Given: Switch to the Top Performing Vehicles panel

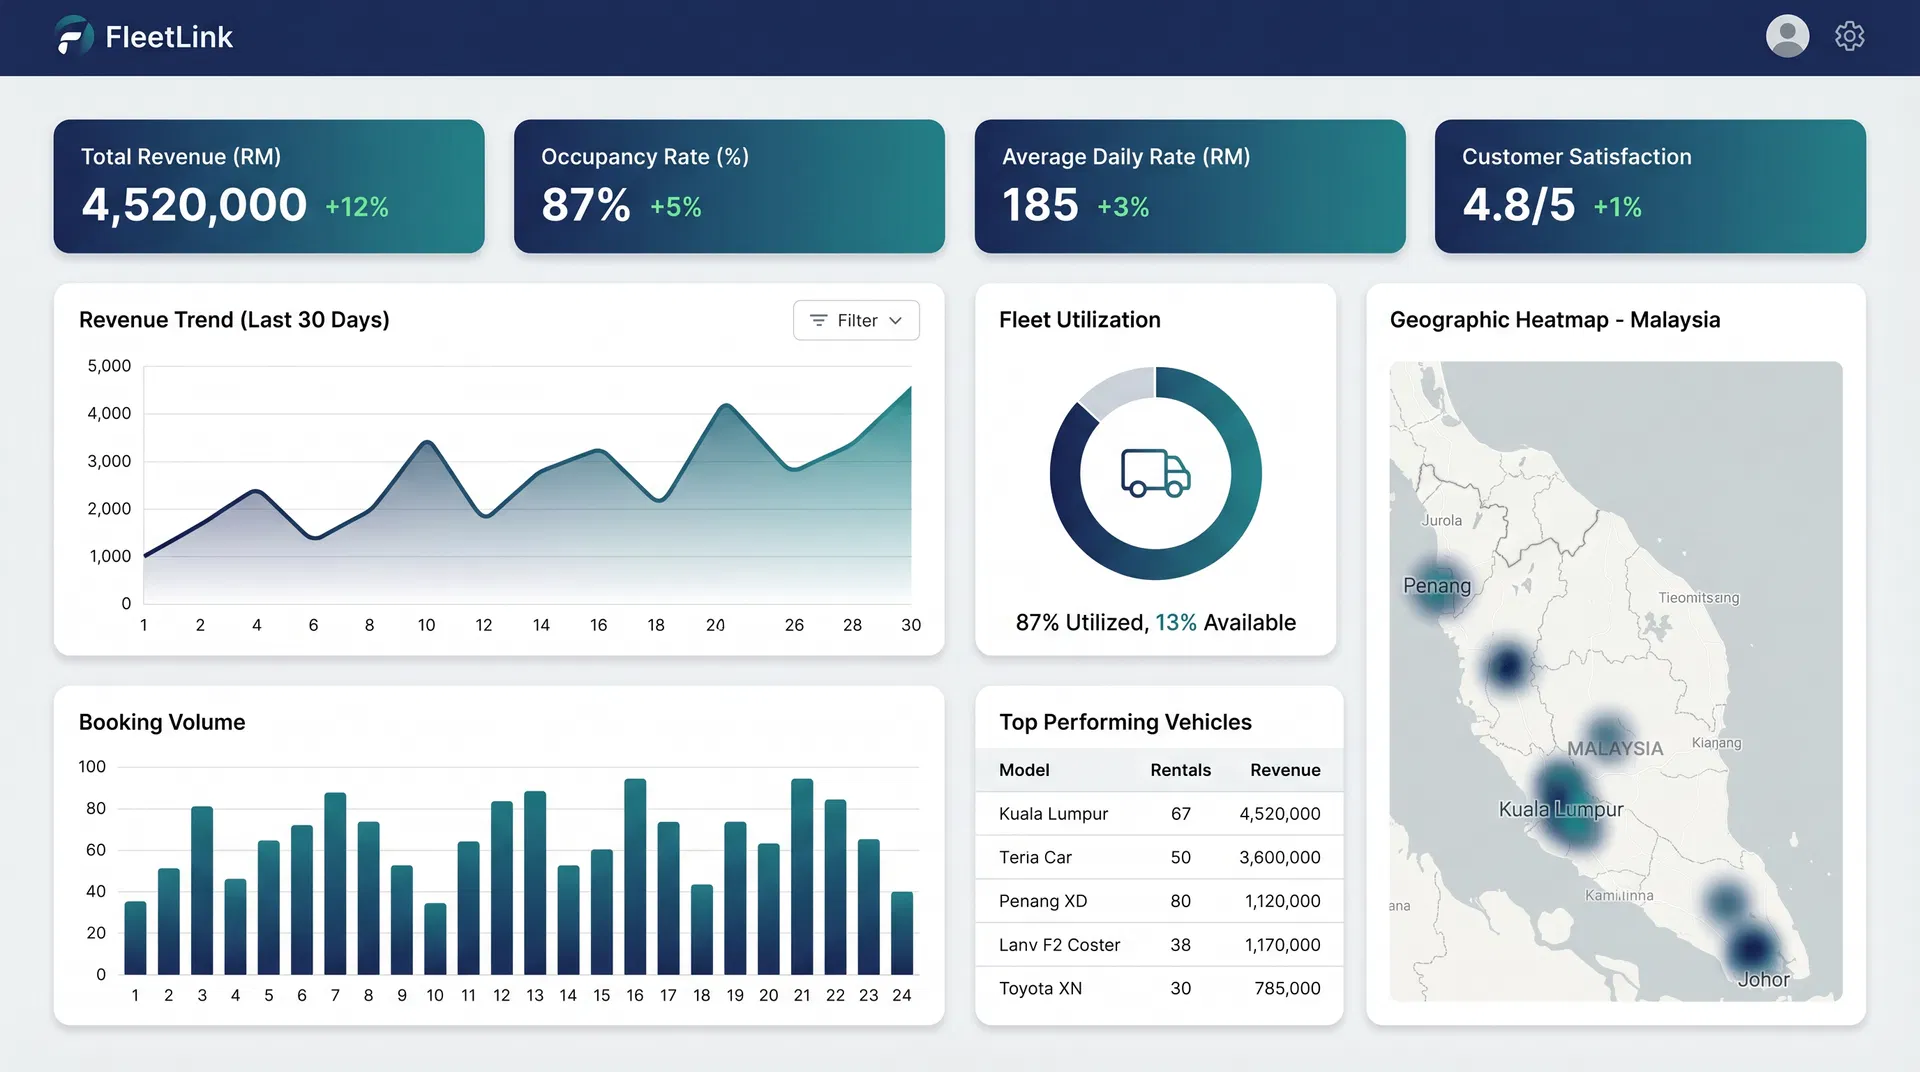Looking at the screenshot, I should 1125,722.
